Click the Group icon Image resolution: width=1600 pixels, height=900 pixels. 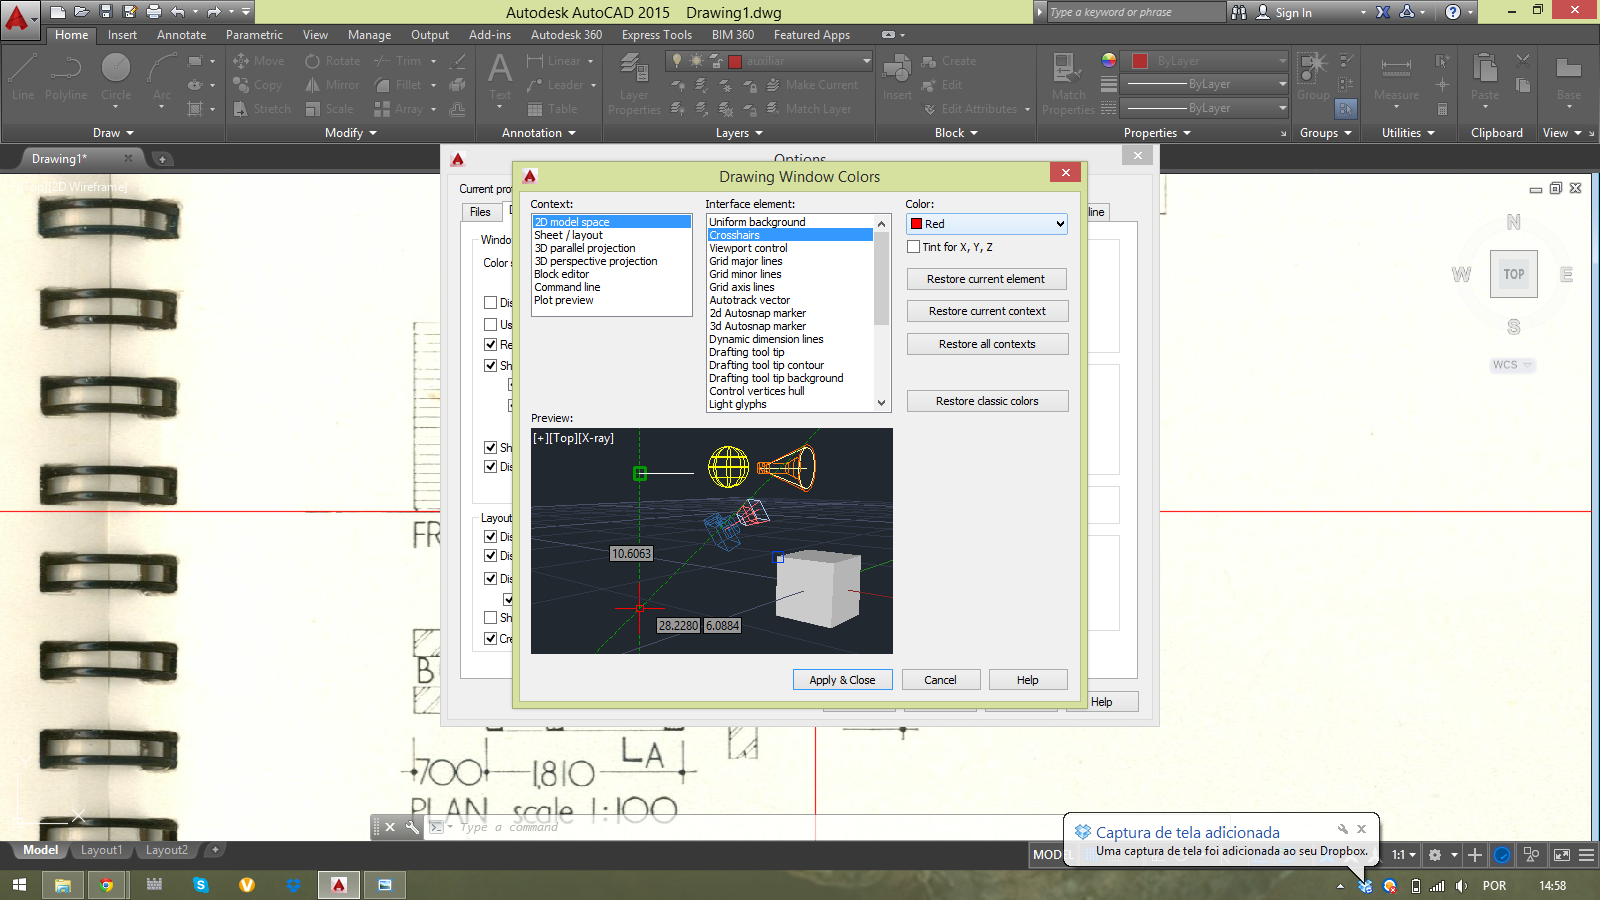point(1313,77)
